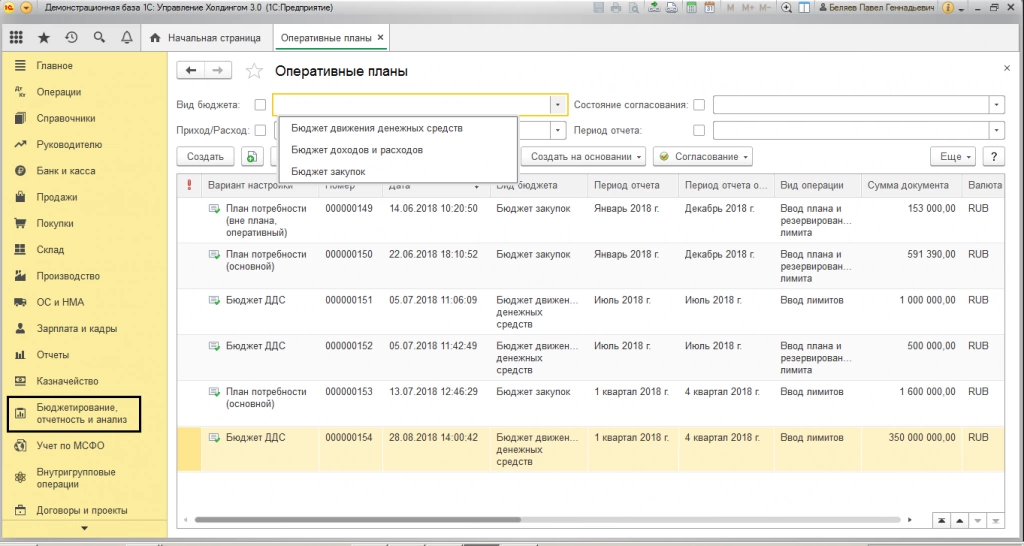Click the green copy document icon beside Создать
This screenshot has height=546, width=1024.
pos(252,157)
